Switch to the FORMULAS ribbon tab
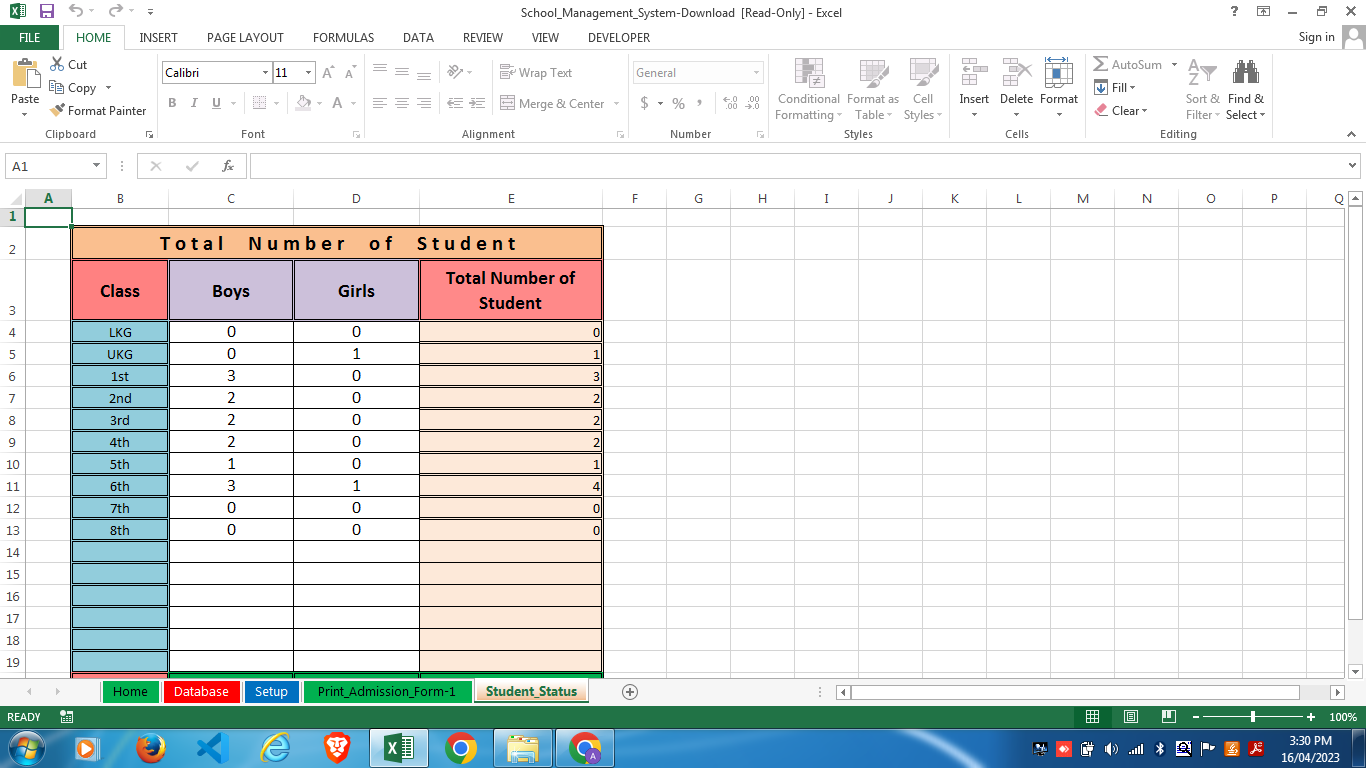Screen dimensions: 1366x768 click(x=343, y=38)
